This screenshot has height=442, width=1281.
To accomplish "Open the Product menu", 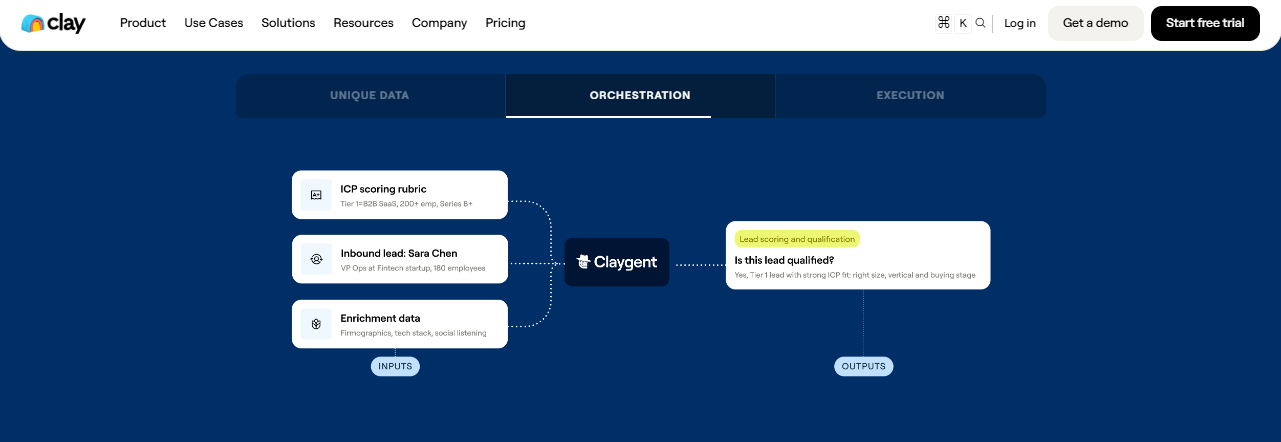I will click(143, 23).
